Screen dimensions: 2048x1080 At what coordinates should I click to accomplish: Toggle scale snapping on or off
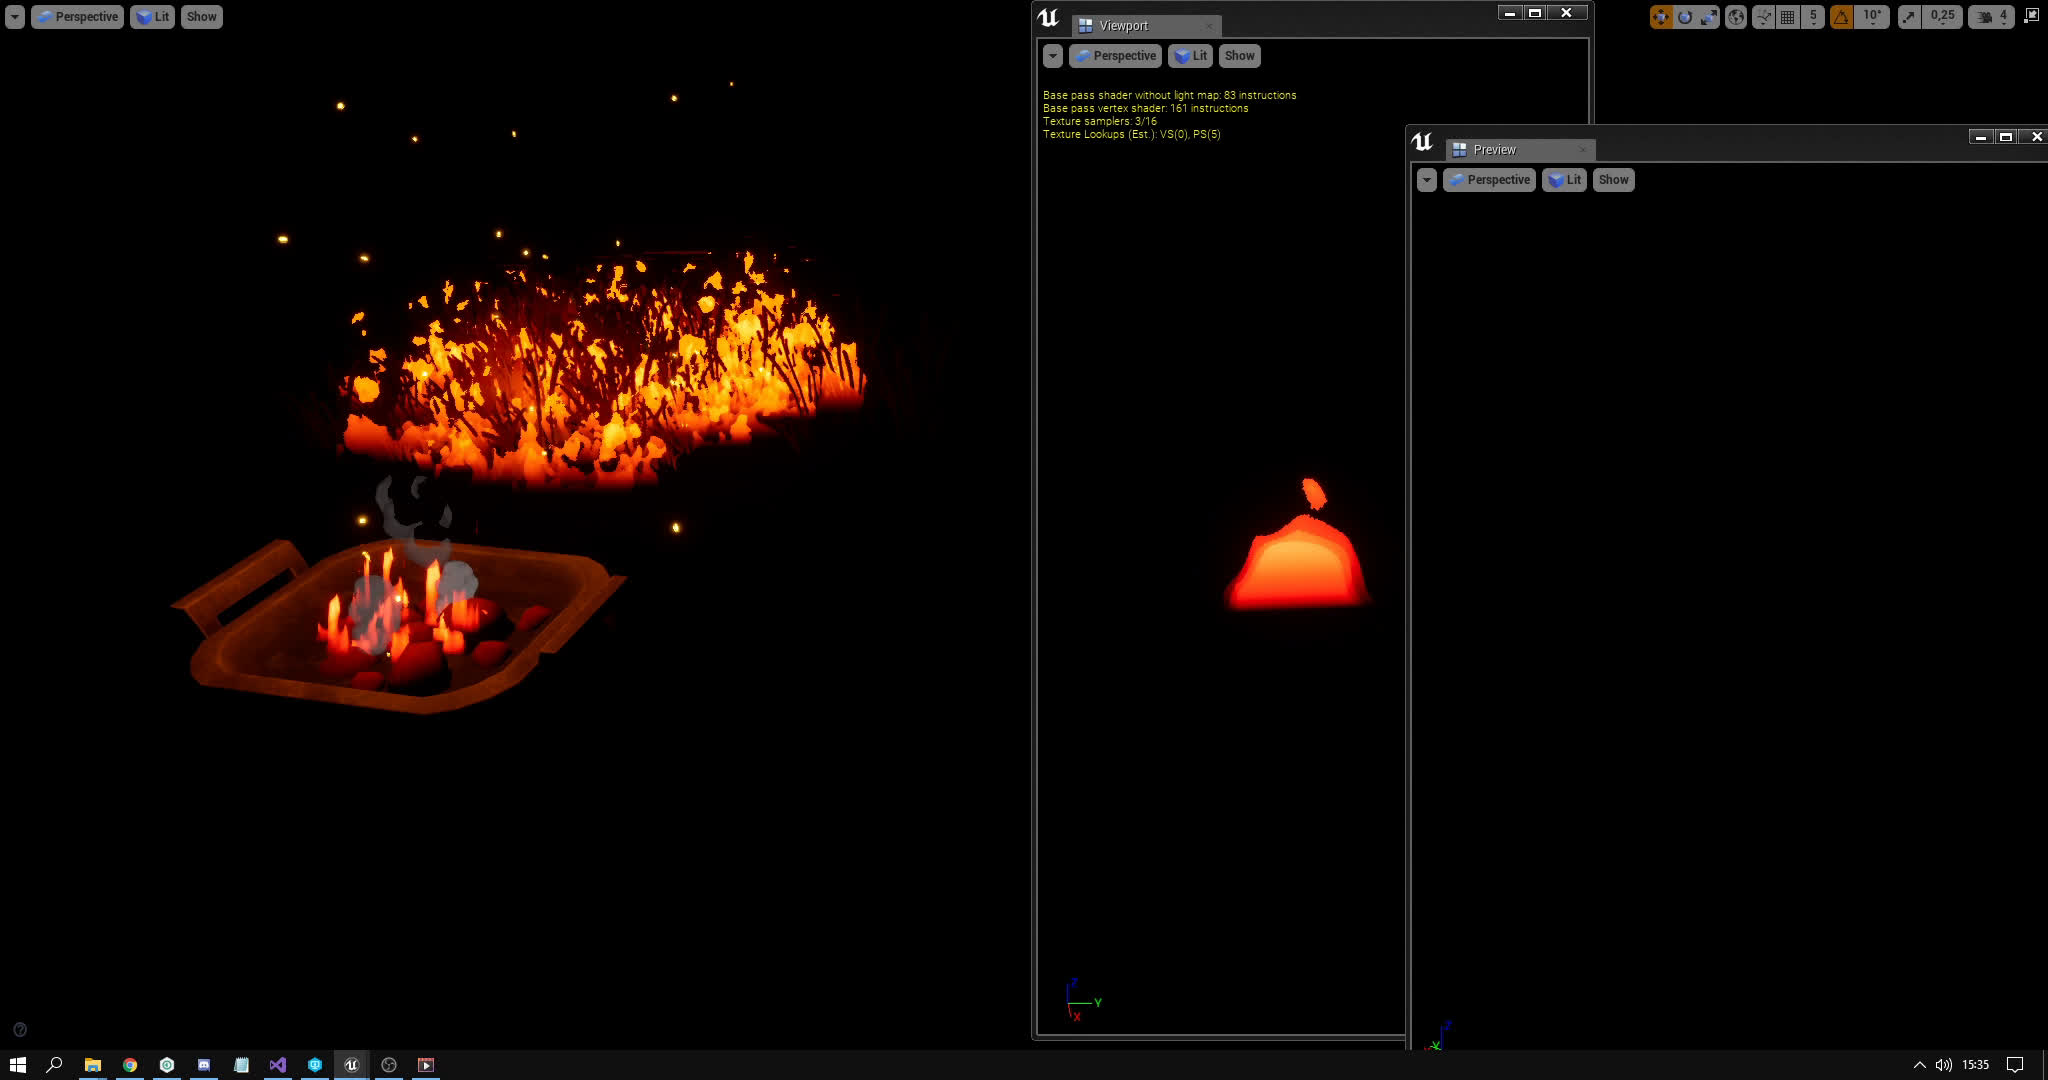tap(1909, 16)
